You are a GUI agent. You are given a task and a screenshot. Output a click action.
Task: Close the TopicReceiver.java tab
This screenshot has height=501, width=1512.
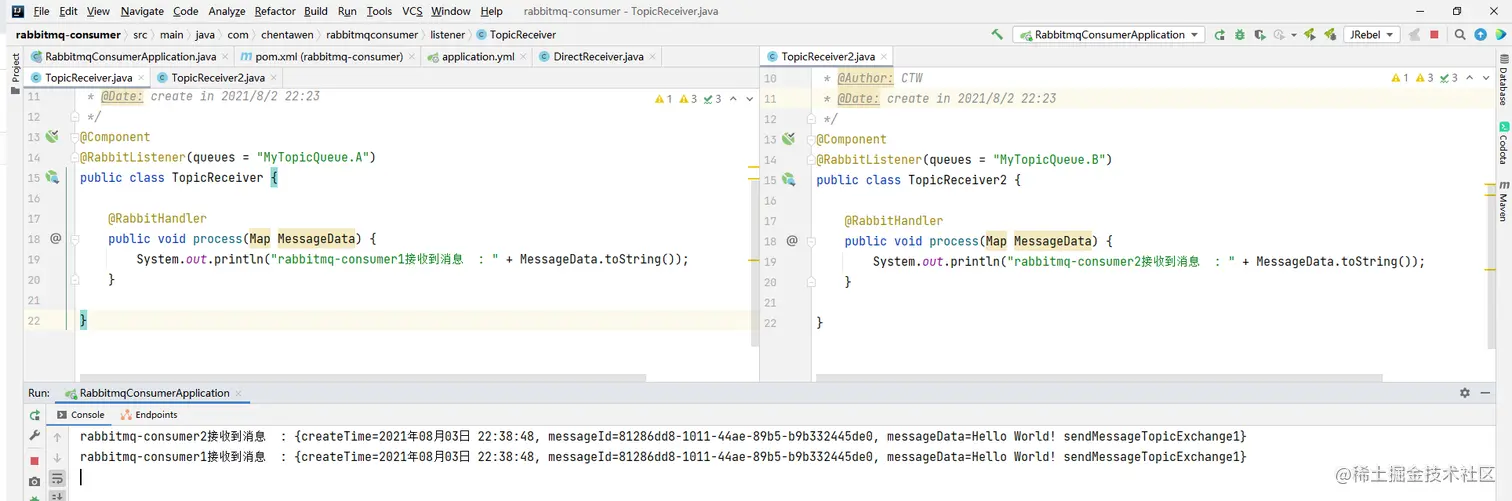click(140, 77)
